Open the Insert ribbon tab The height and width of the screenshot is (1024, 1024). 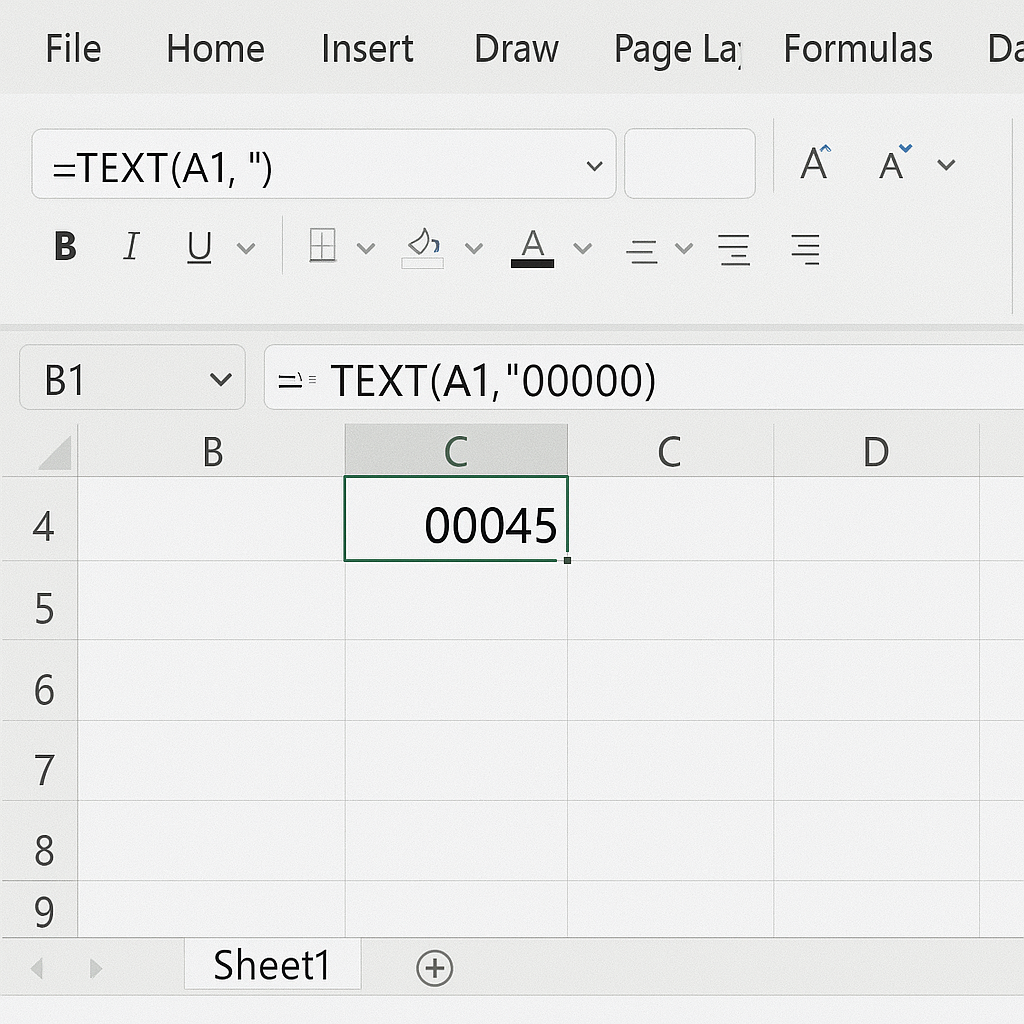(x=367, y=48)
